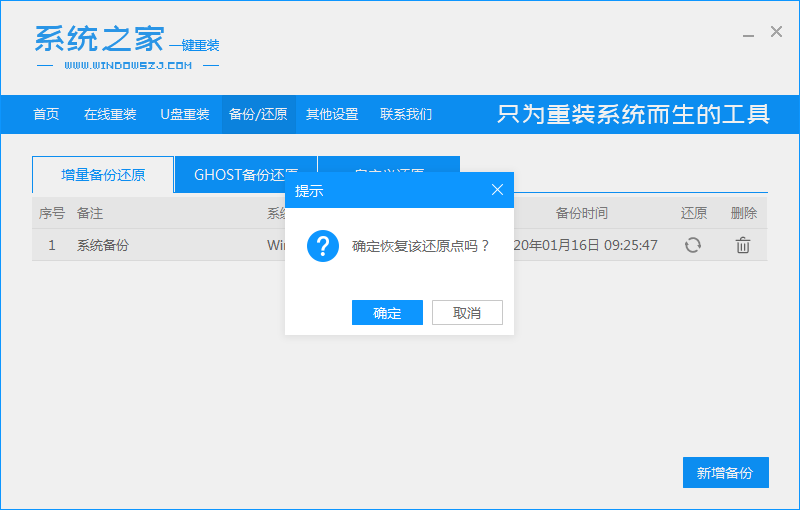Close the 系统之家 application window
This screenshot has height=510, width=800.
click(776, 32)
